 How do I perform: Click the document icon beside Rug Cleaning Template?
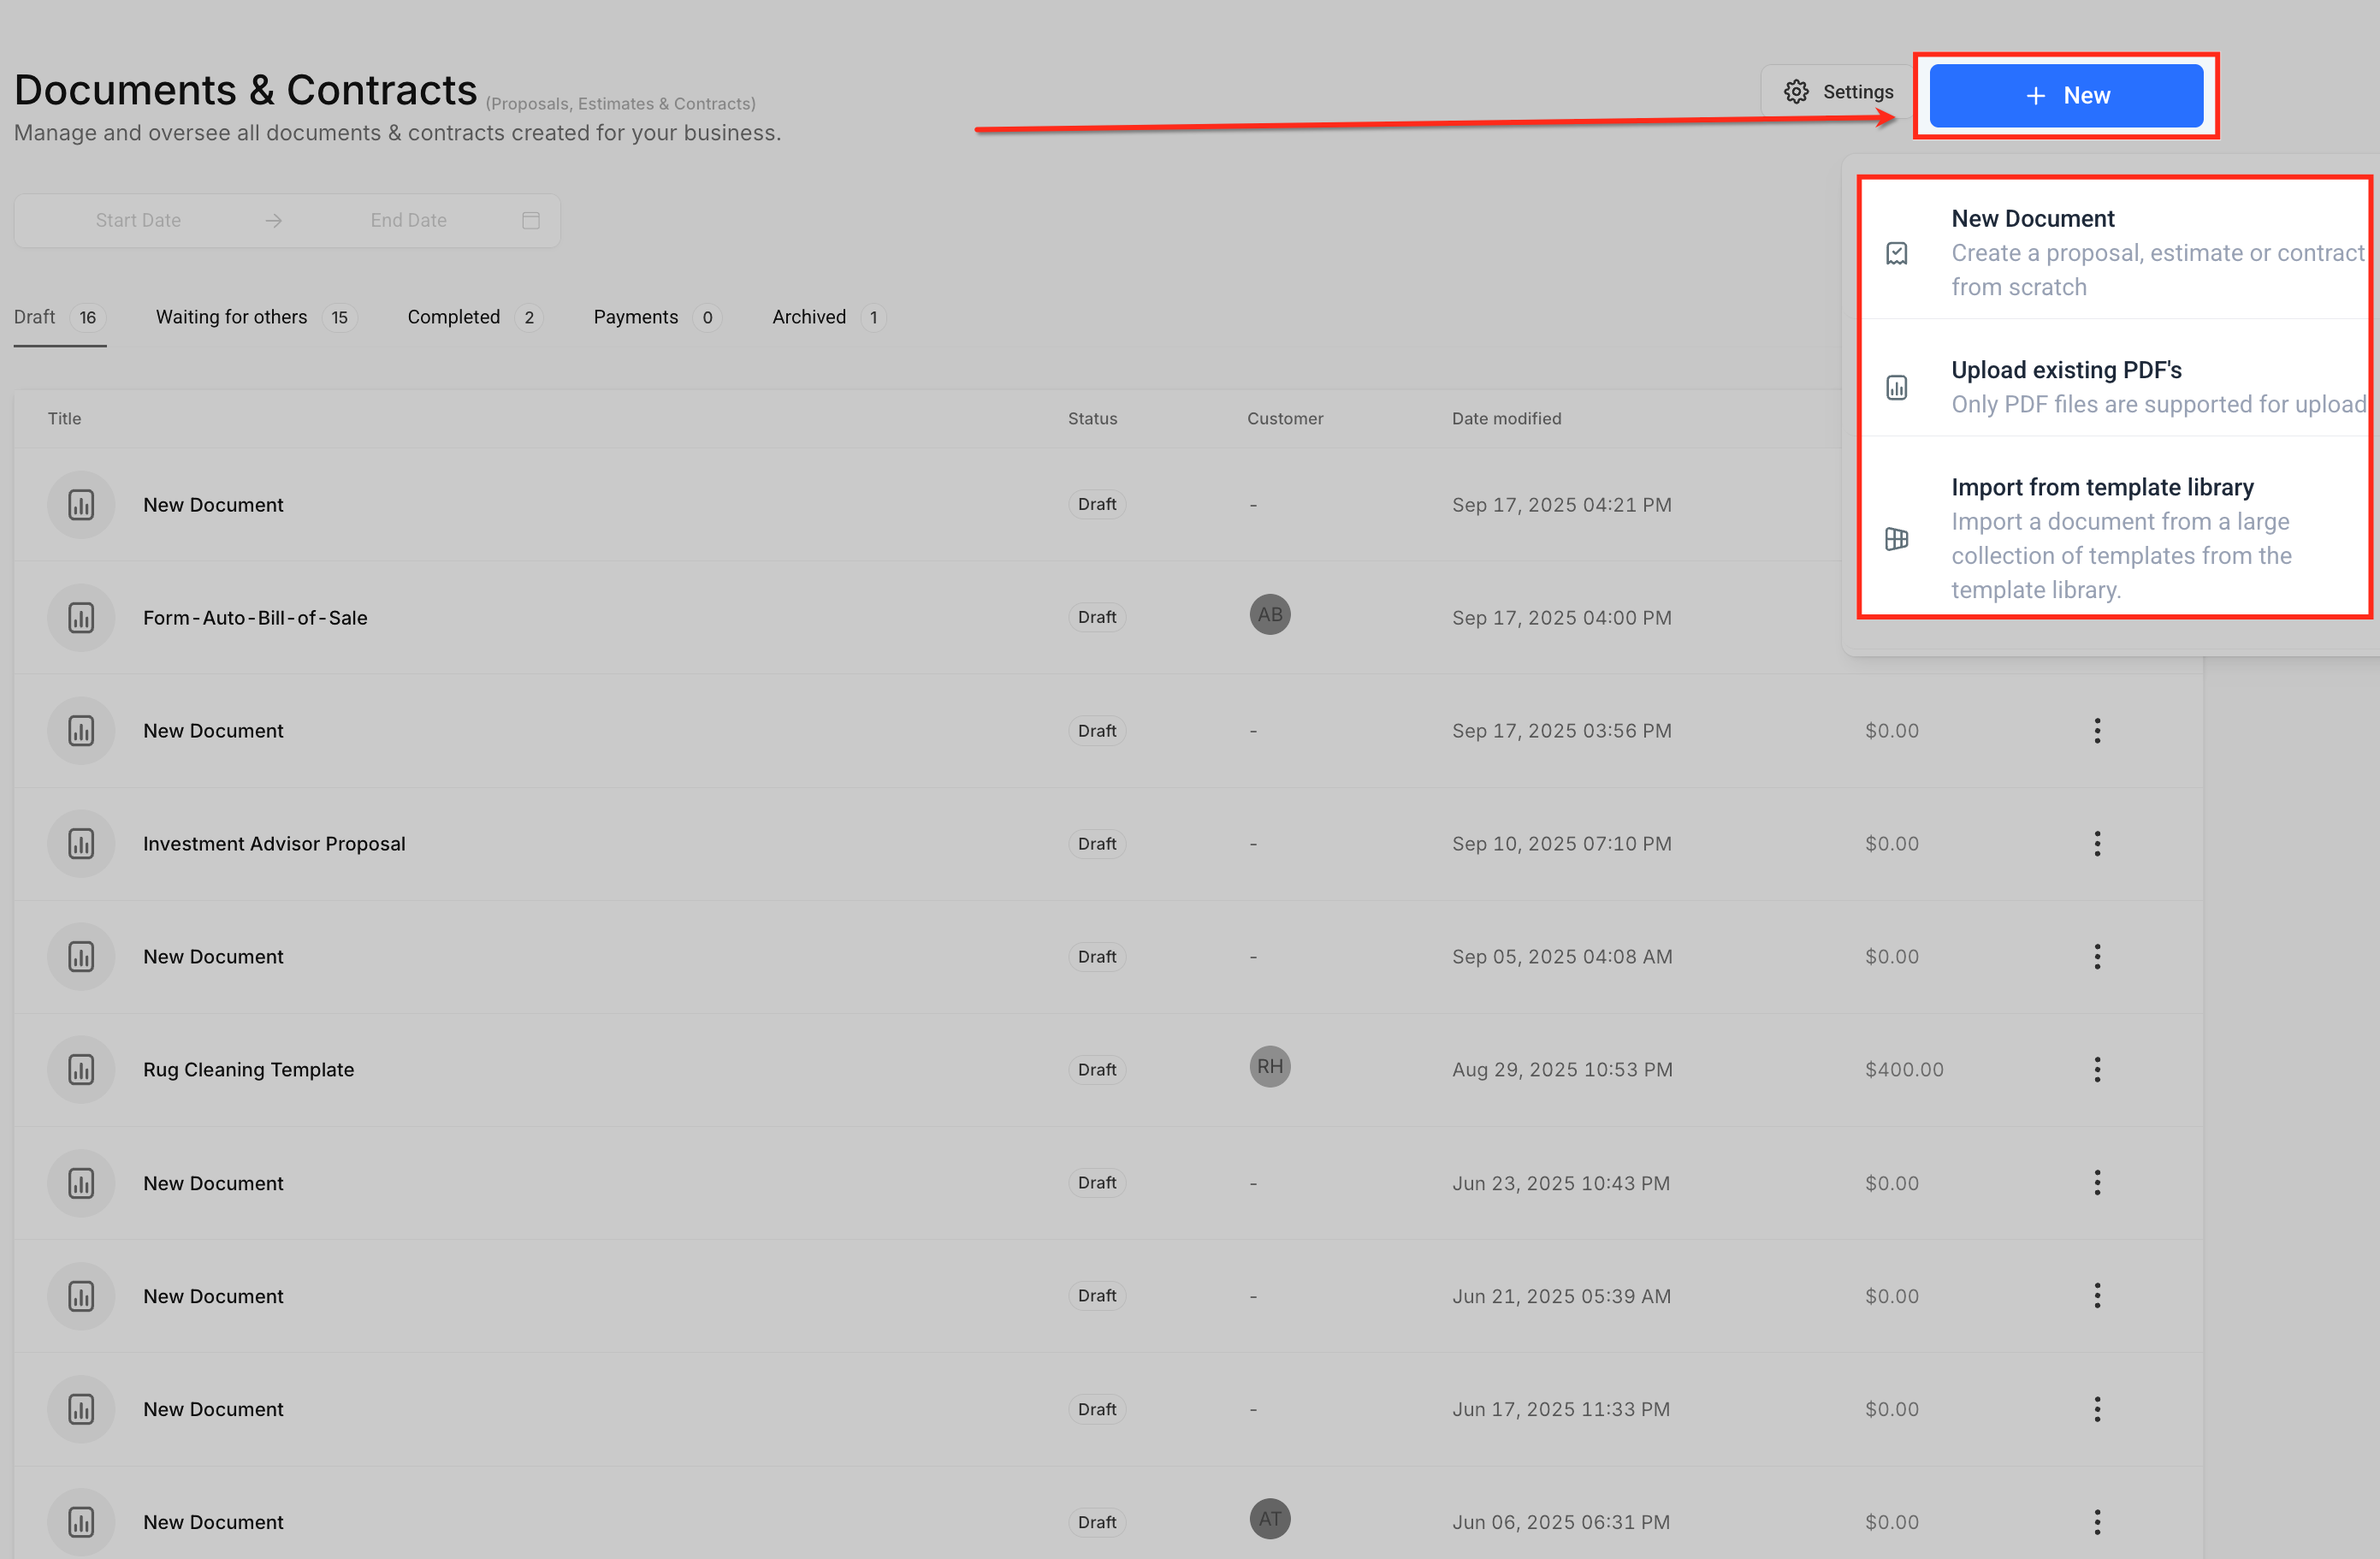81,1069
